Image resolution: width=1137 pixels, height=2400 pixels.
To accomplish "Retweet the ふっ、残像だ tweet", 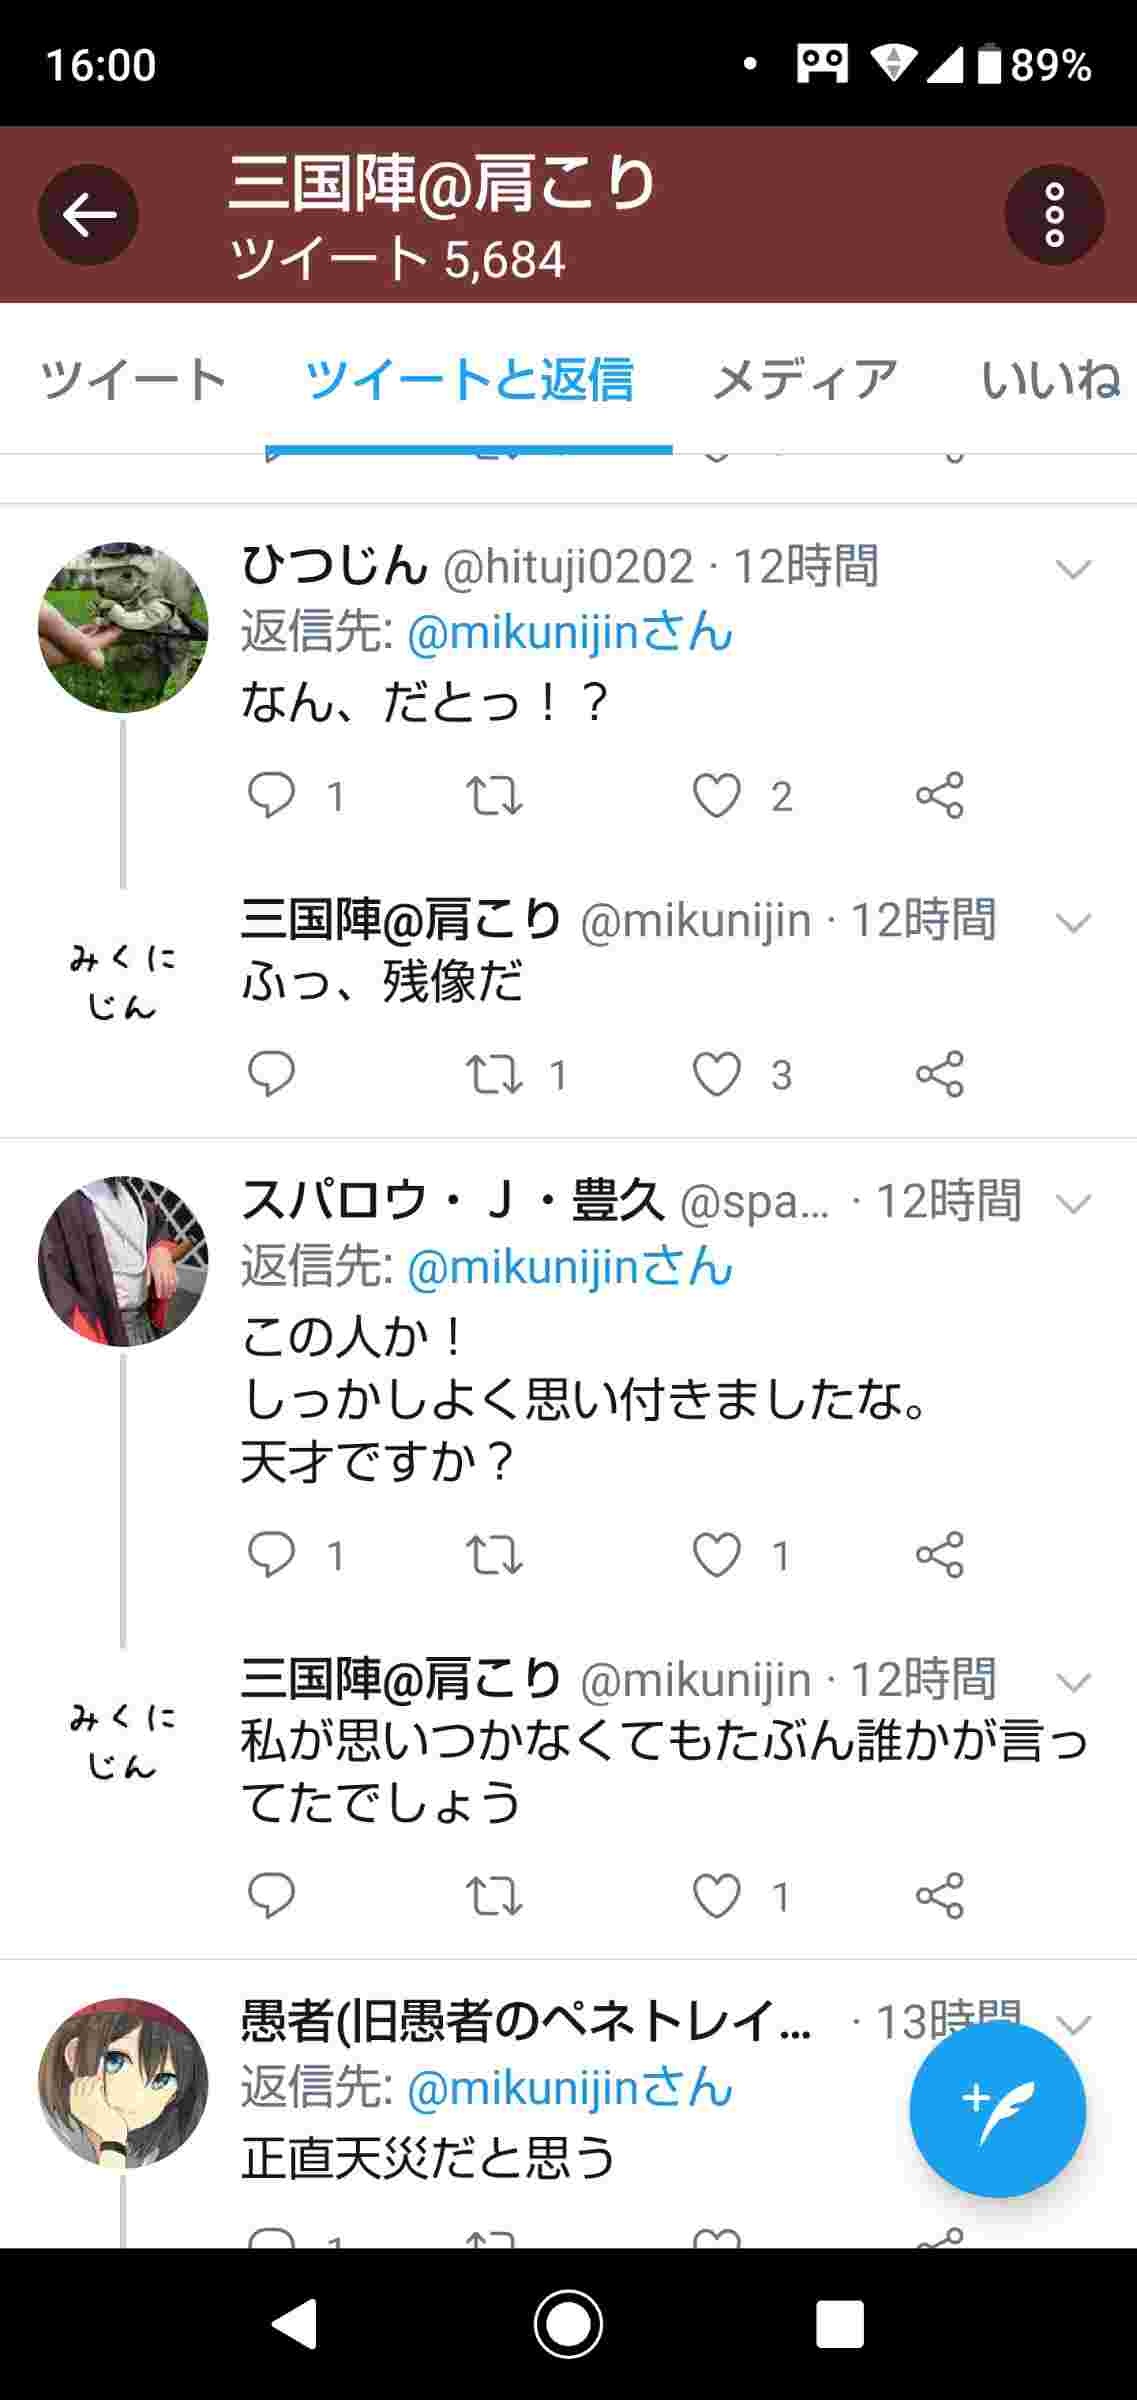I will click(x=494, y=1075).
